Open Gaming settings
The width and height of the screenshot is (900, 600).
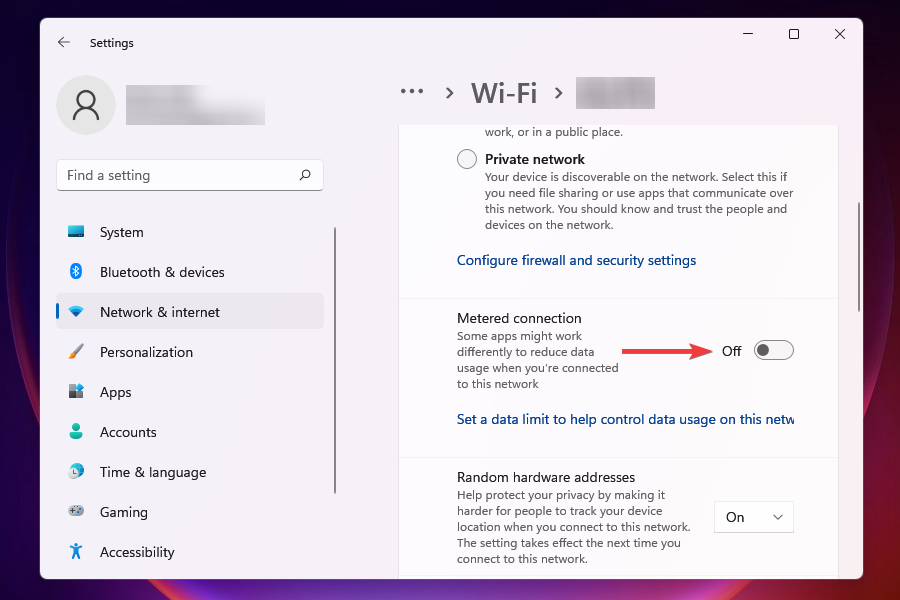click(190, 512)
